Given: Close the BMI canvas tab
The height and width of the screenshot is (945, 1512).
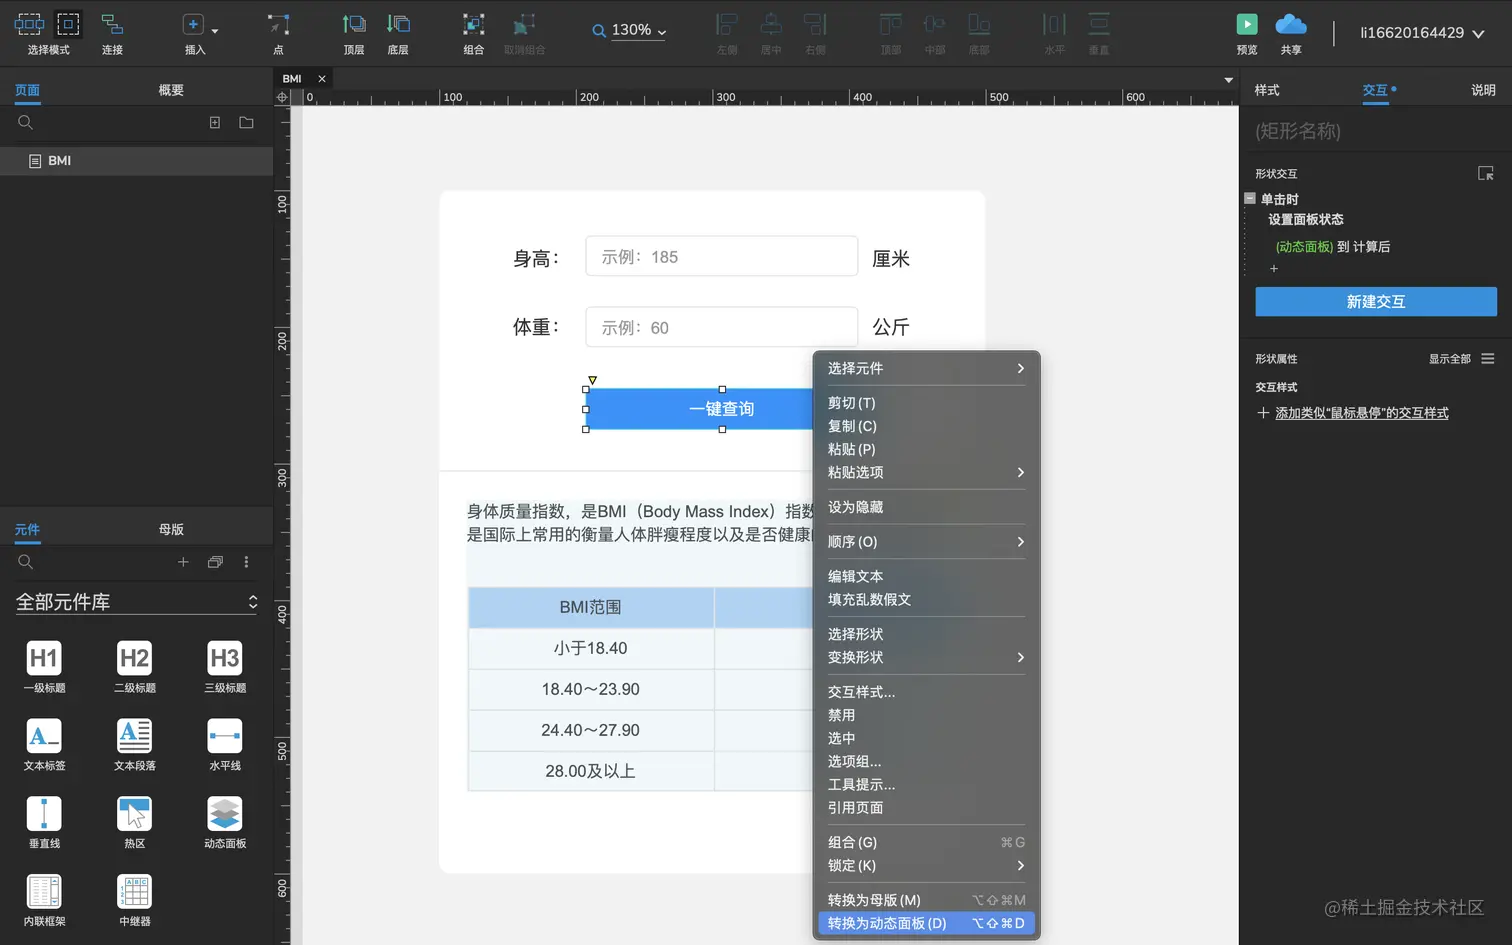Looking at the screenshot, I should tap(322, 79).
